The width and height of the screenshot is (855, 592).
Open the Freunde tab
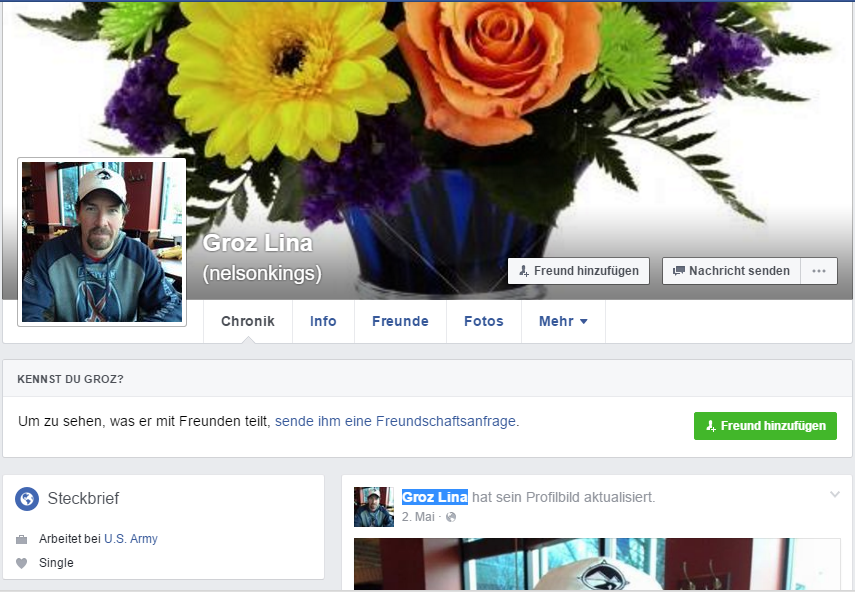(x=400, y=321)
